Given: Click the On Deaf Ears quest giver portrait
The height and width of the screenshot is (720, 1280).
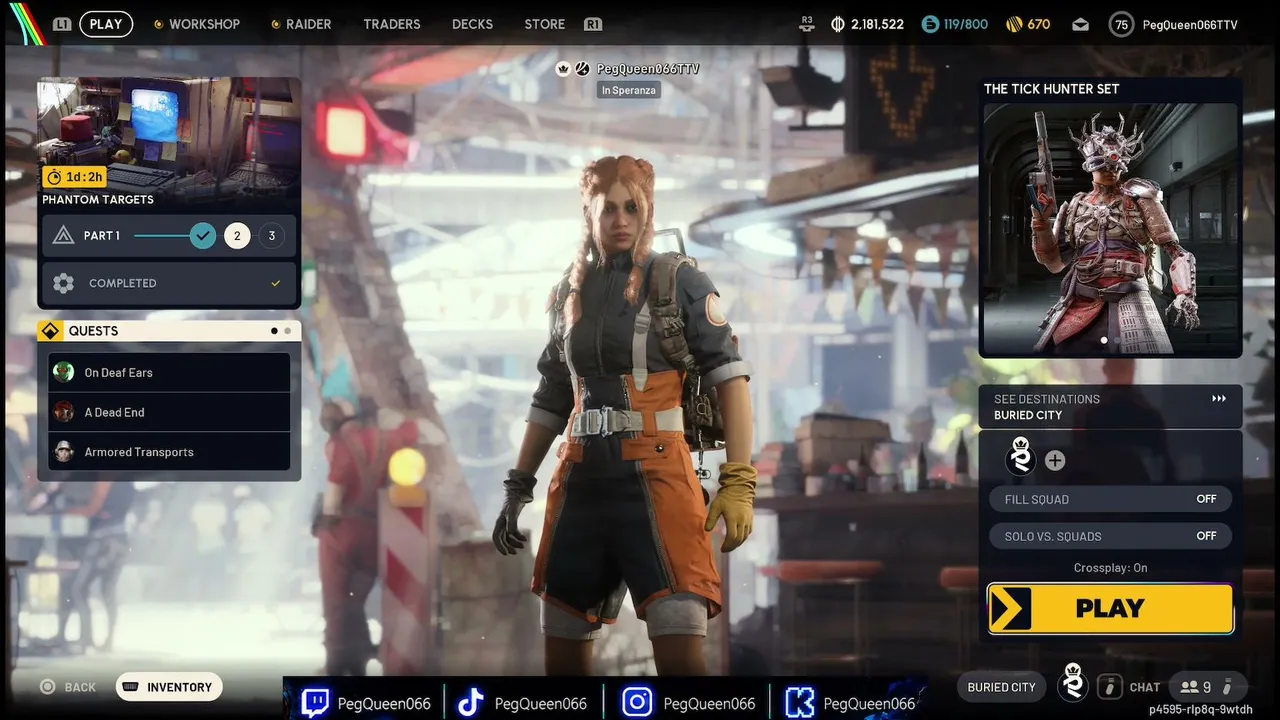Looking at the screenshot, I should coord(64,372).
